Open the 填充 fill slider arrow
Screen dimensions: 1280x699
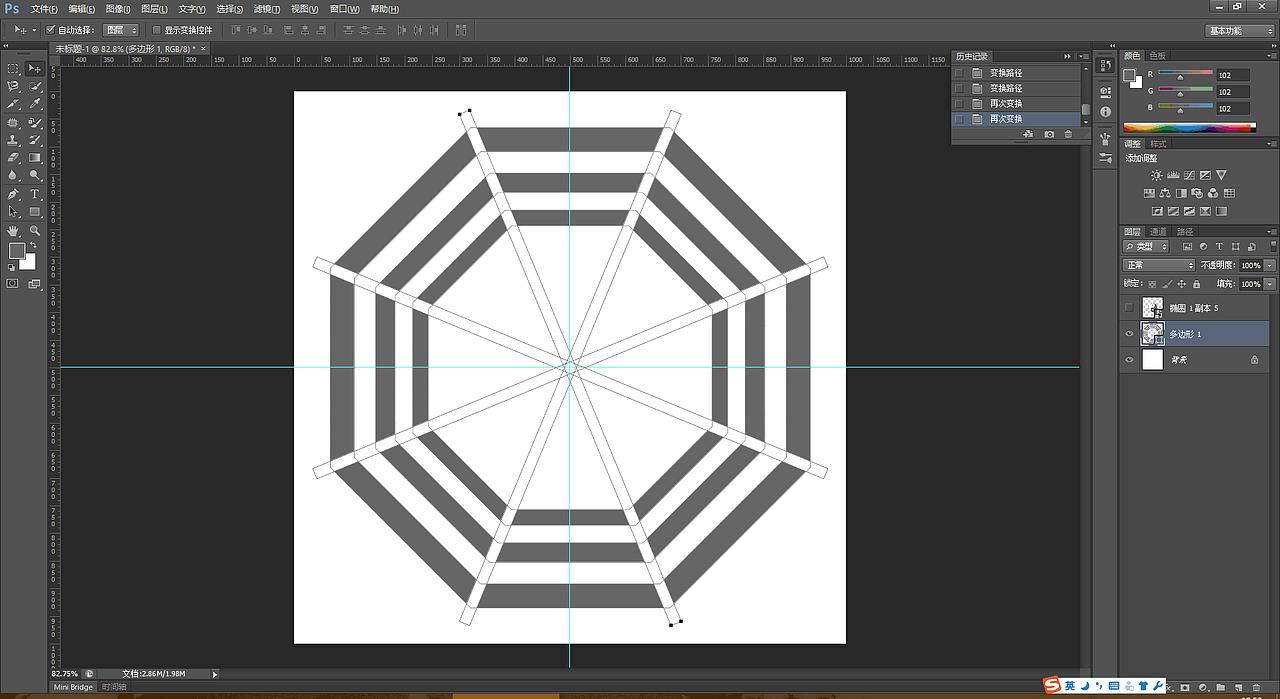[1270, 284]
